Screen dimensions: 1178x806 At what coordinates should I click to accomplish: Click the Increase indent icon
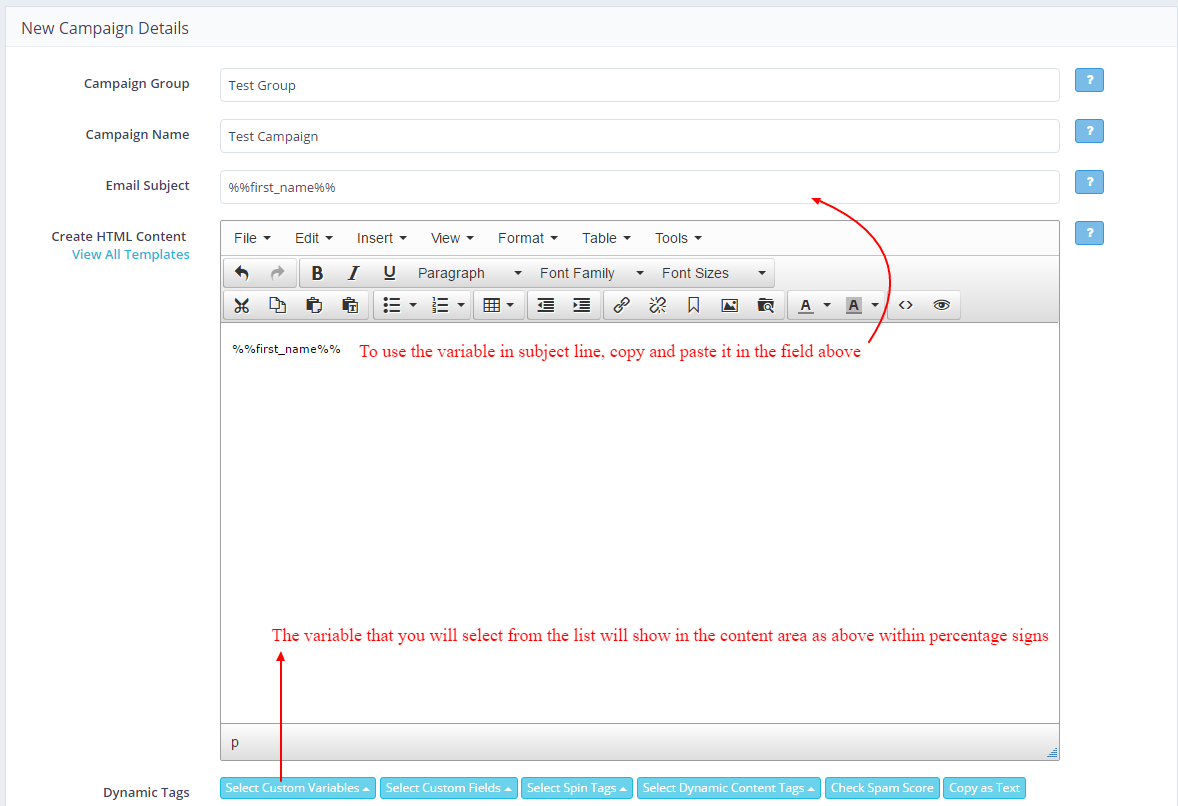click(x=581, y=305)
